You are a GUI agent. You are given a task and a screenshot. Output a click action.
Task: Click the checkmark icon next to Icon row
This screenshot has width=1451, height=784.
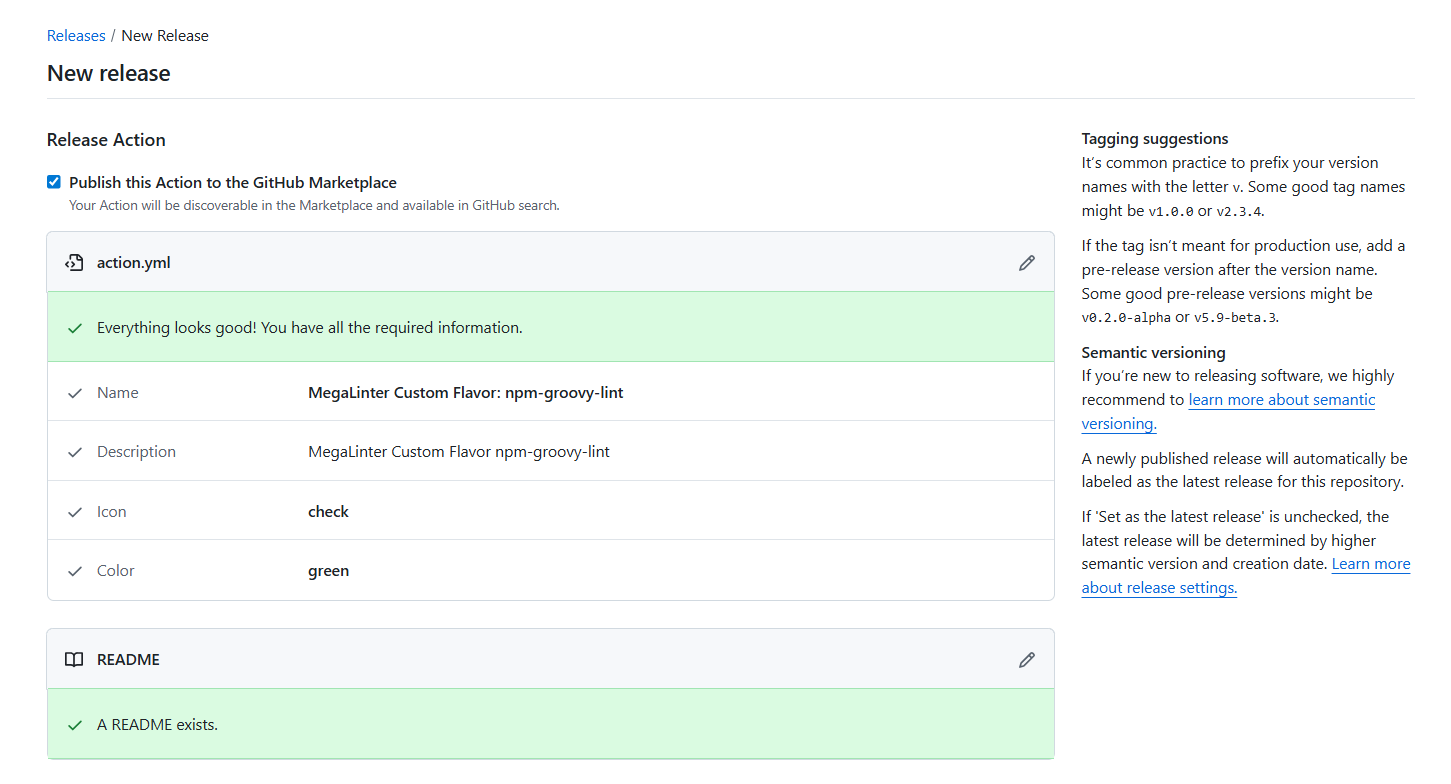point(74,512)
